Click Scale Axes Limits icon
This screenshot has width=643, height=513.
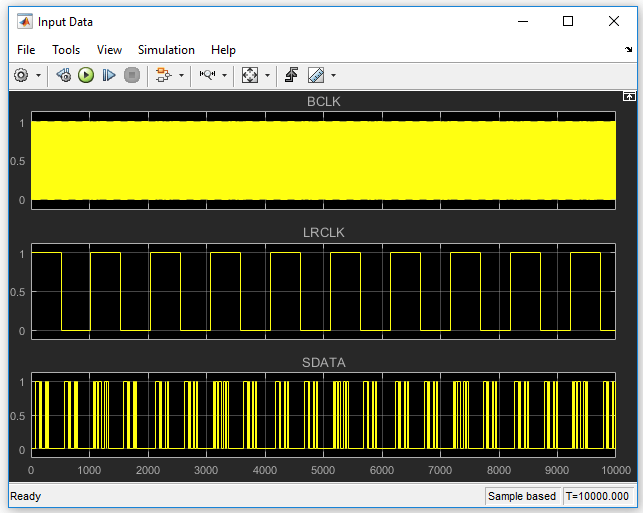(250, 75)
